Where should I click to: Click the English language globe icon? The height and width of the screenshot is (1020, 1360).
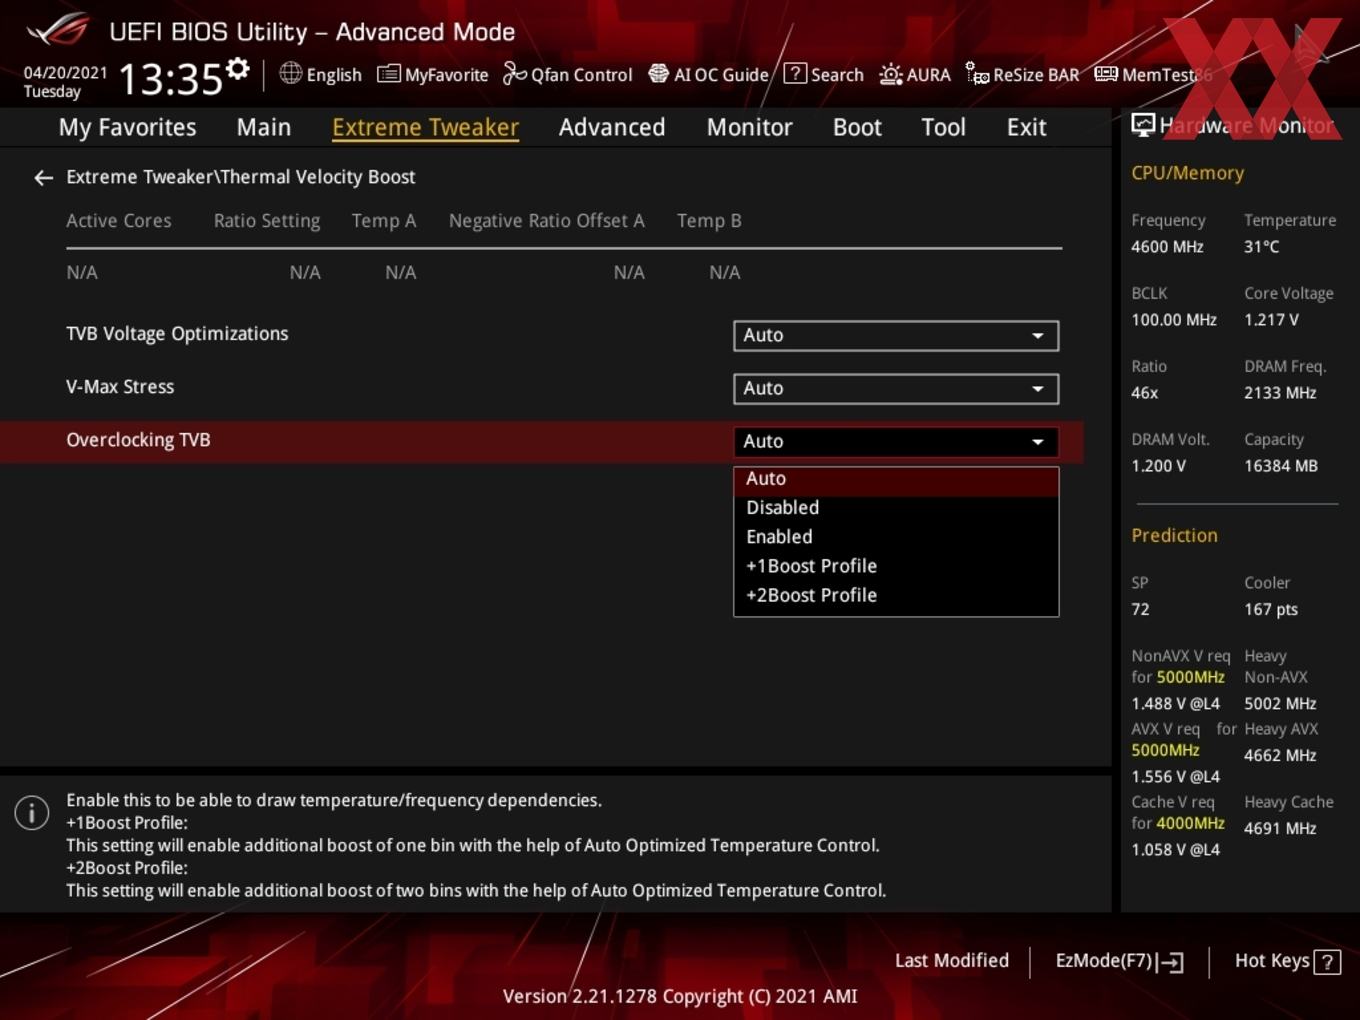tap(290, 73)
